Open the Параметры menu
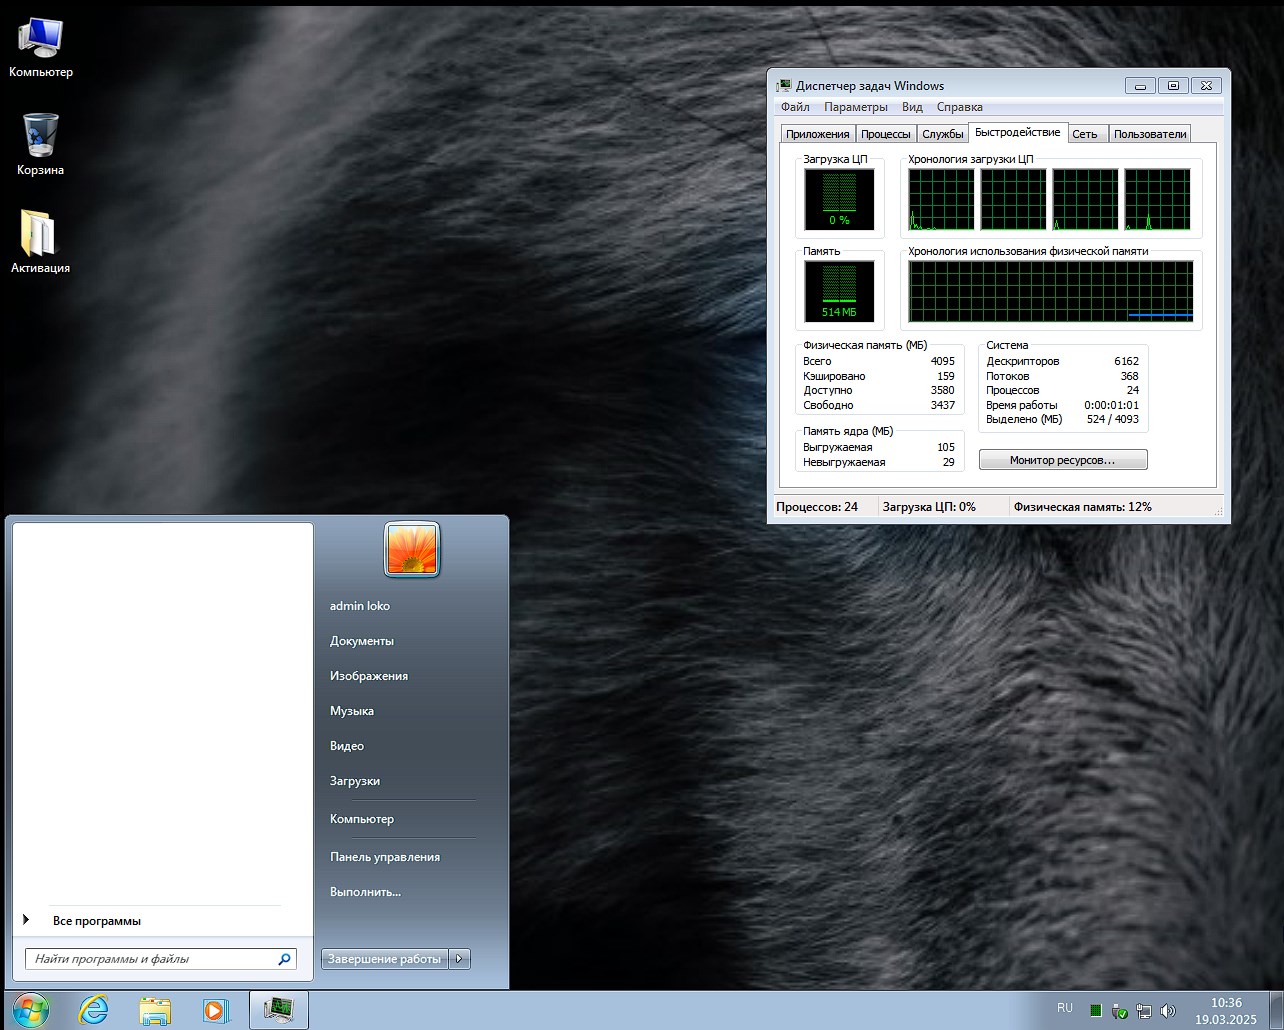This screenshot has width=1284, height=1030. [856, 107]
